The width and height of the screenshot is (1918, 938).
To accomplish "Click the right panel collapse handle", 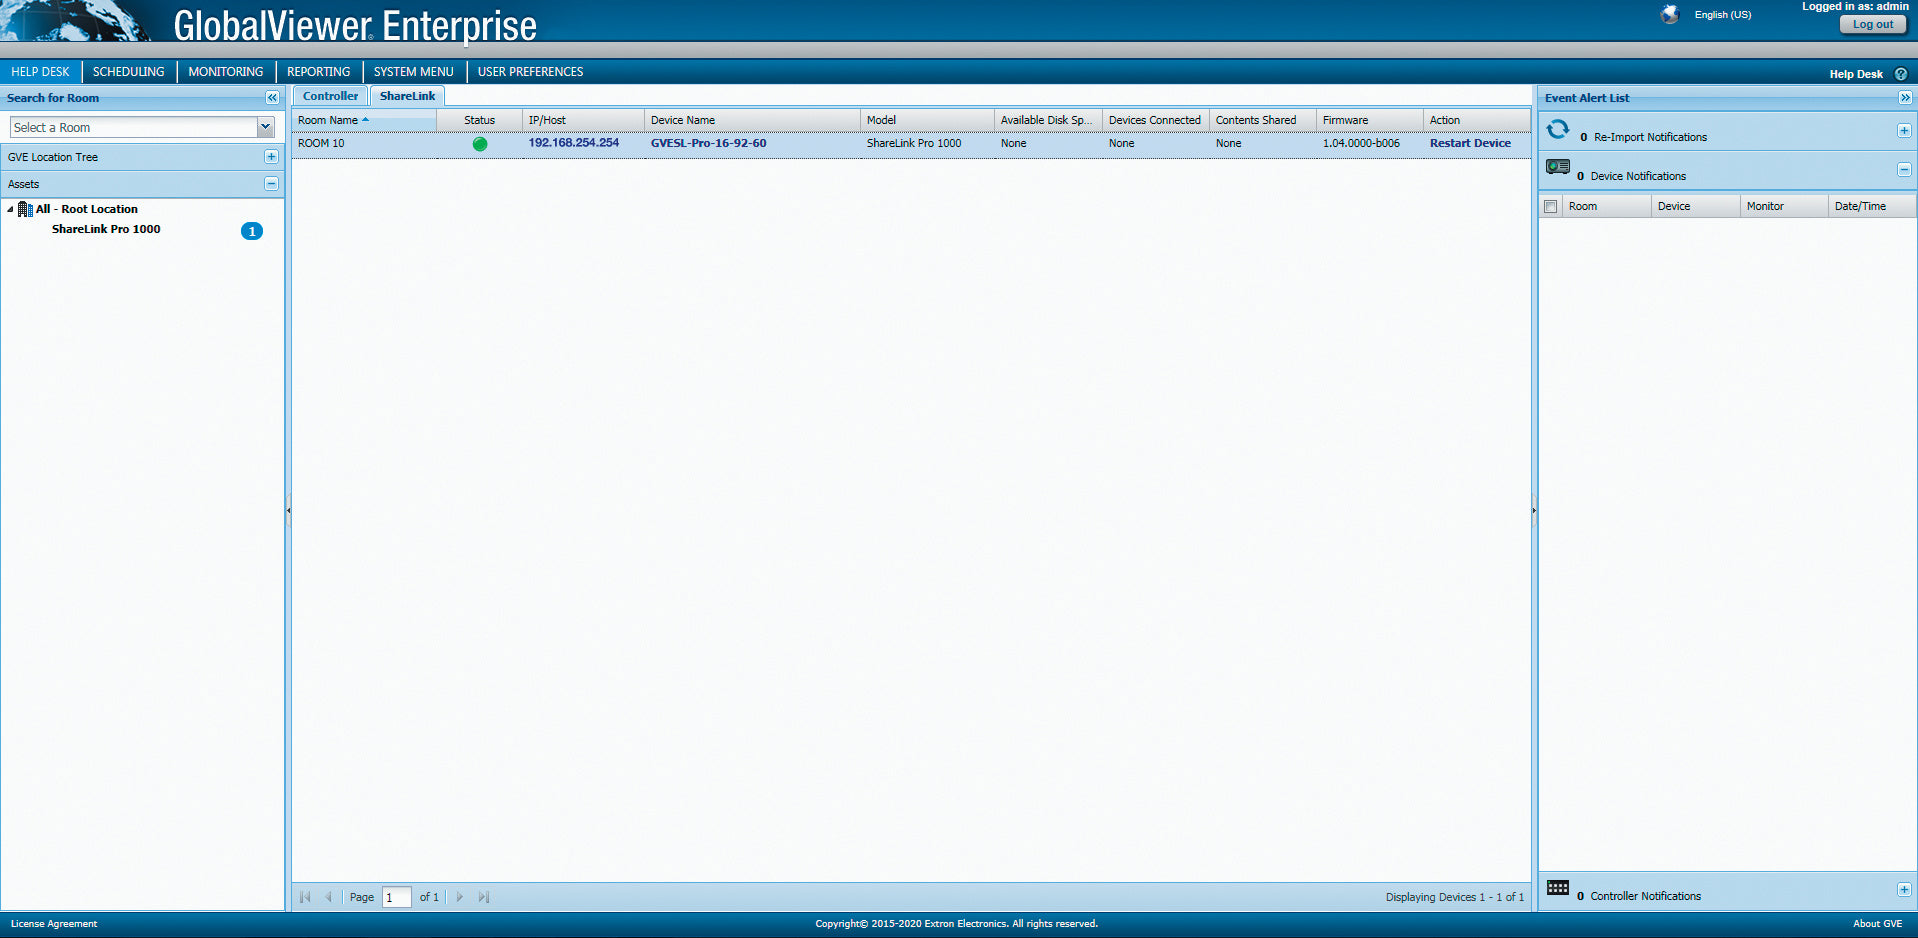I will 1534,510.
